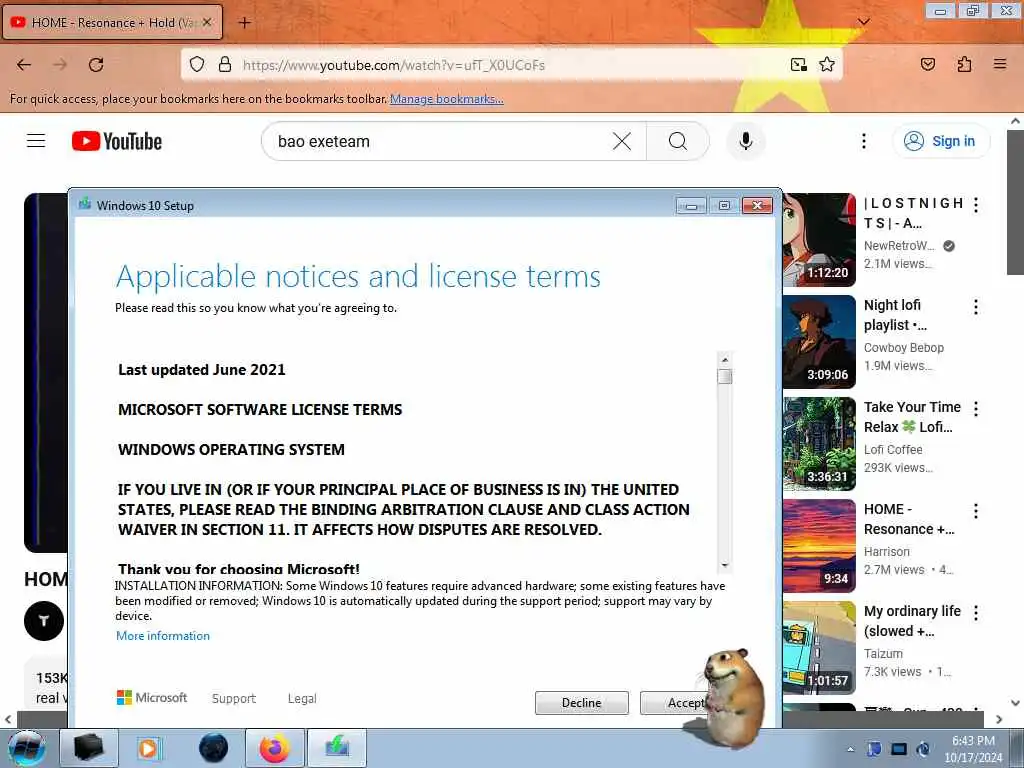This screenshot has width=1024, height=768.
Task: Click the license terms scrollbar thumb
Action: (724, 377)
